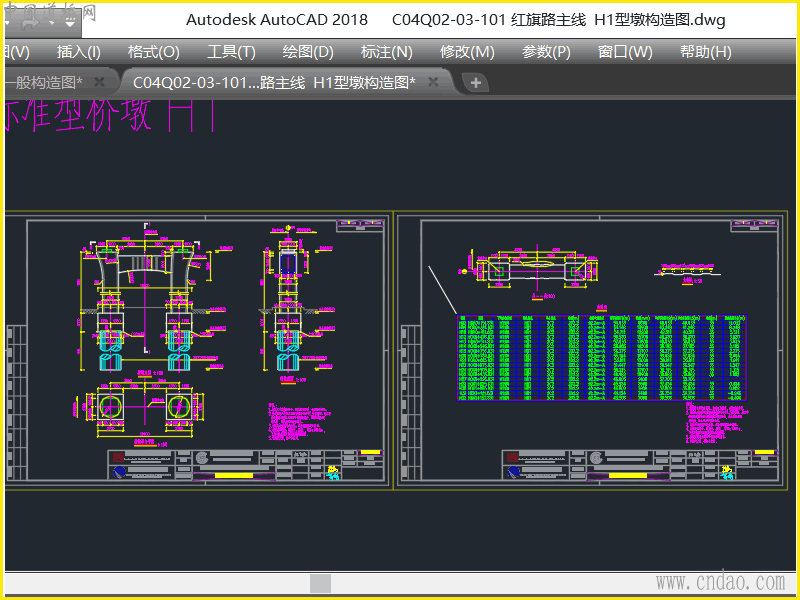The height and width of the screenshot is (600, 800).
Task: Open the 绘图(D) draw menu
Action: click(x=308, y=52)
